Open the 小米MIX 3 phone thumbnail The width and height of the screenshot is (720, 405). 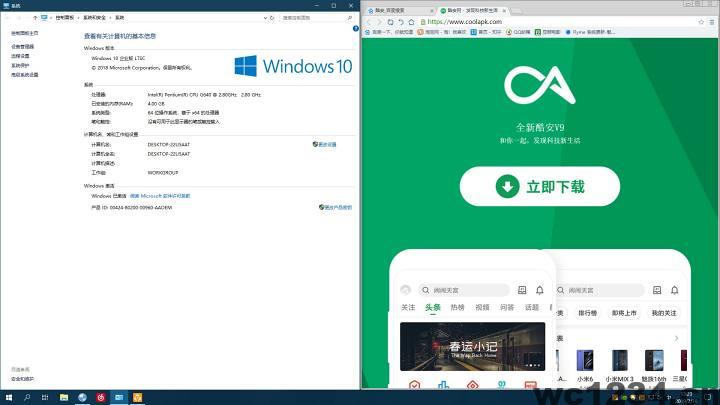pyautogui.click(x=619, y=361)
